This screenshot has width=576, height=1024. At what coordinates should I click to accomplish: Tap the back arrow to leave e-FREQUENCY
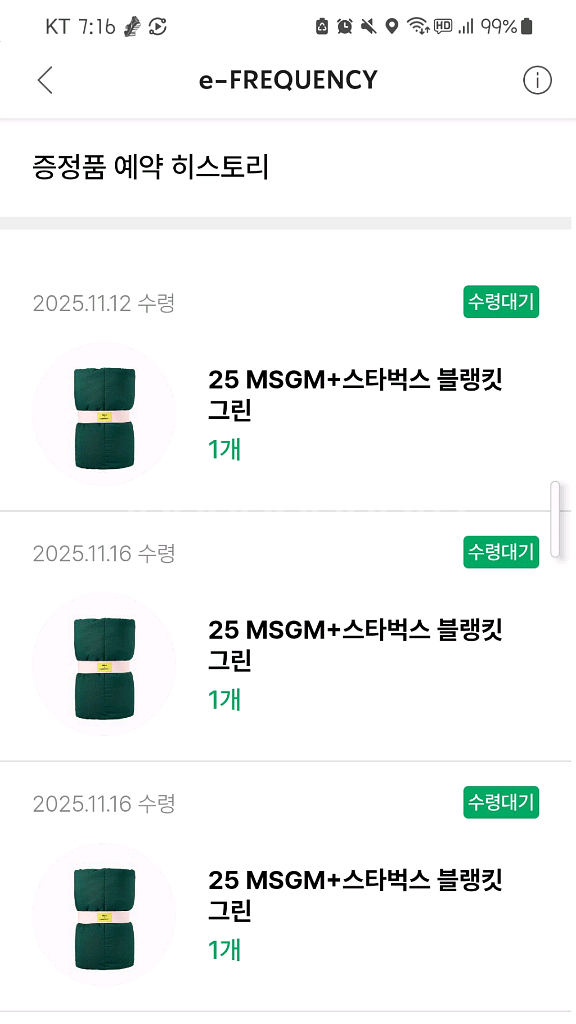(44, 80)
